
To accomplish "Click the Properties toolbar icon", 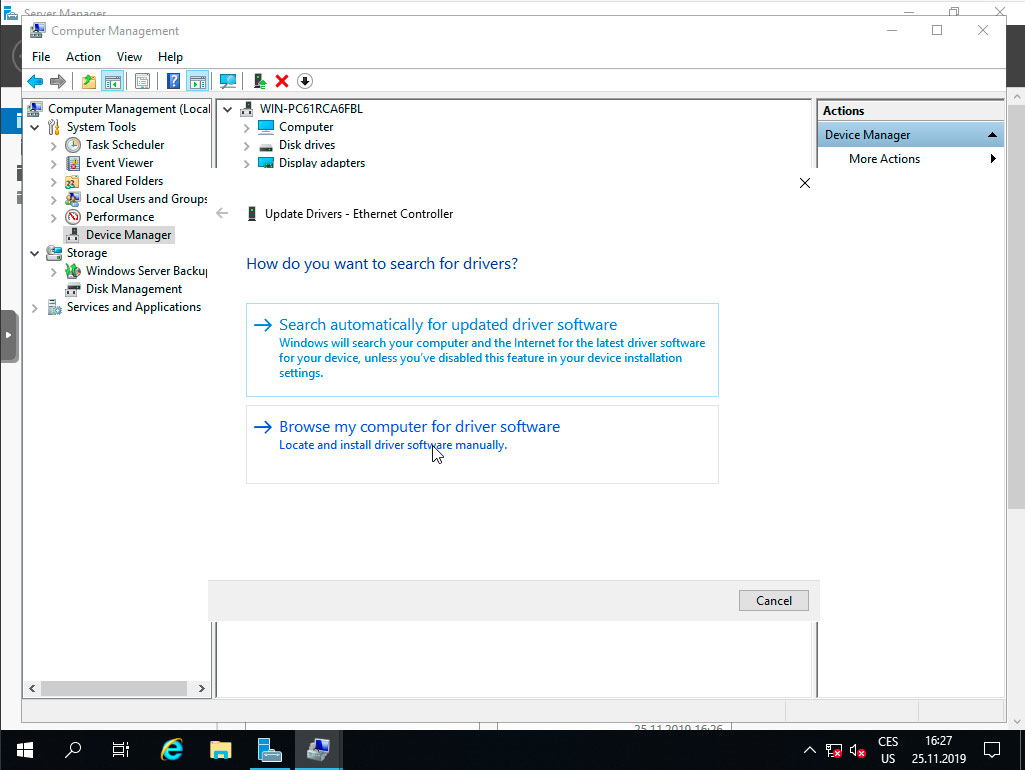I will tap(142, 81).
